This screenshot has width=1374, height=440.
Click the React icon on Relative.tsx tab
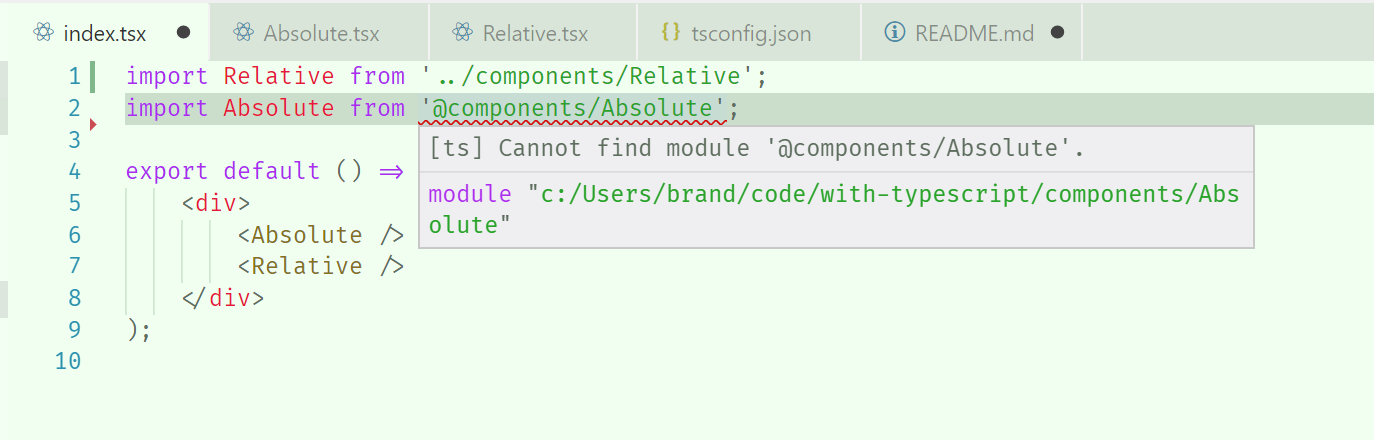(462, 33)
